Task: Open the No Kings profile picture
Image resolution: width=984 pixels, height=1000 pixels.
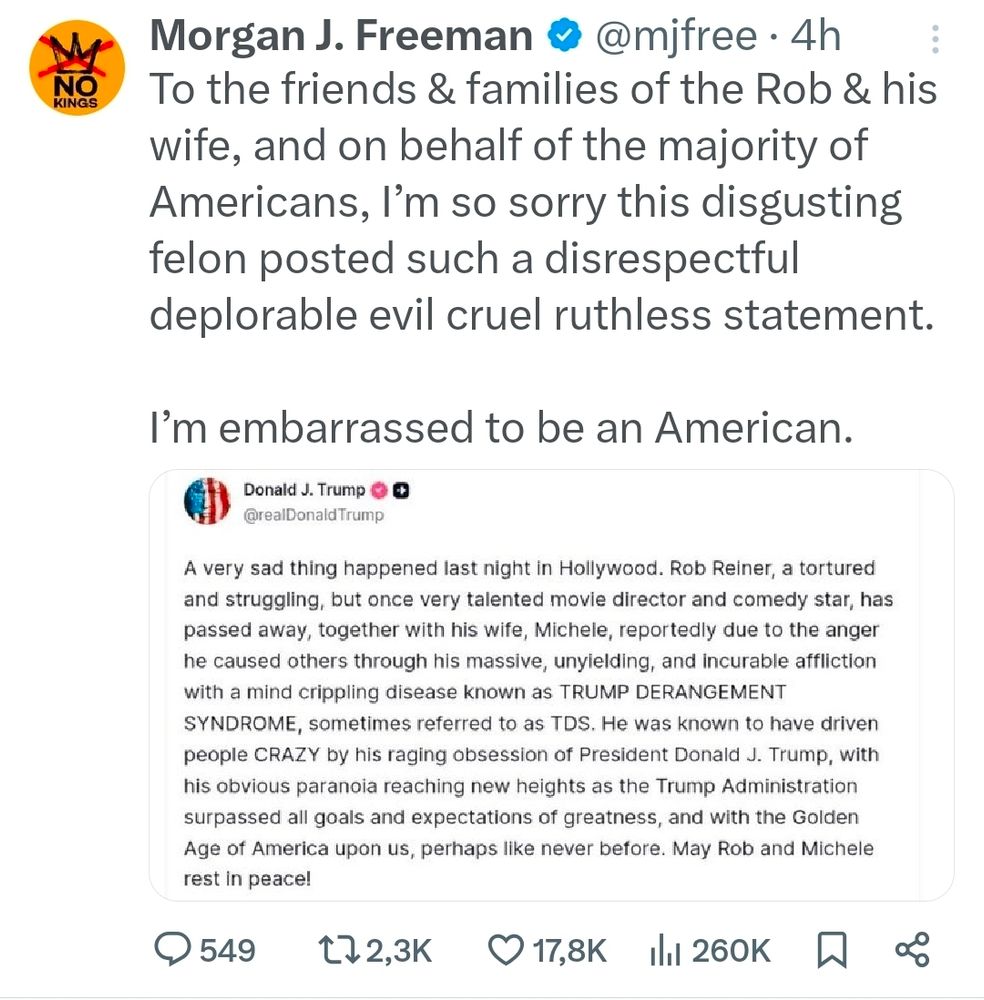Action: pyautogui.click(x=75, y=71)
